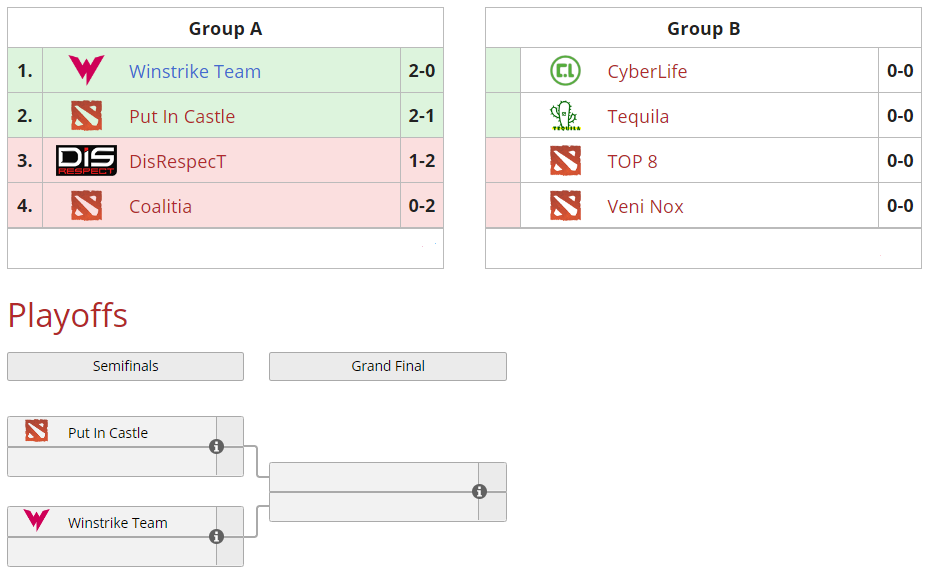Click the Winstrike Team logo in Group A
Viewport: 933px width, 574px height.
point(86,71)
